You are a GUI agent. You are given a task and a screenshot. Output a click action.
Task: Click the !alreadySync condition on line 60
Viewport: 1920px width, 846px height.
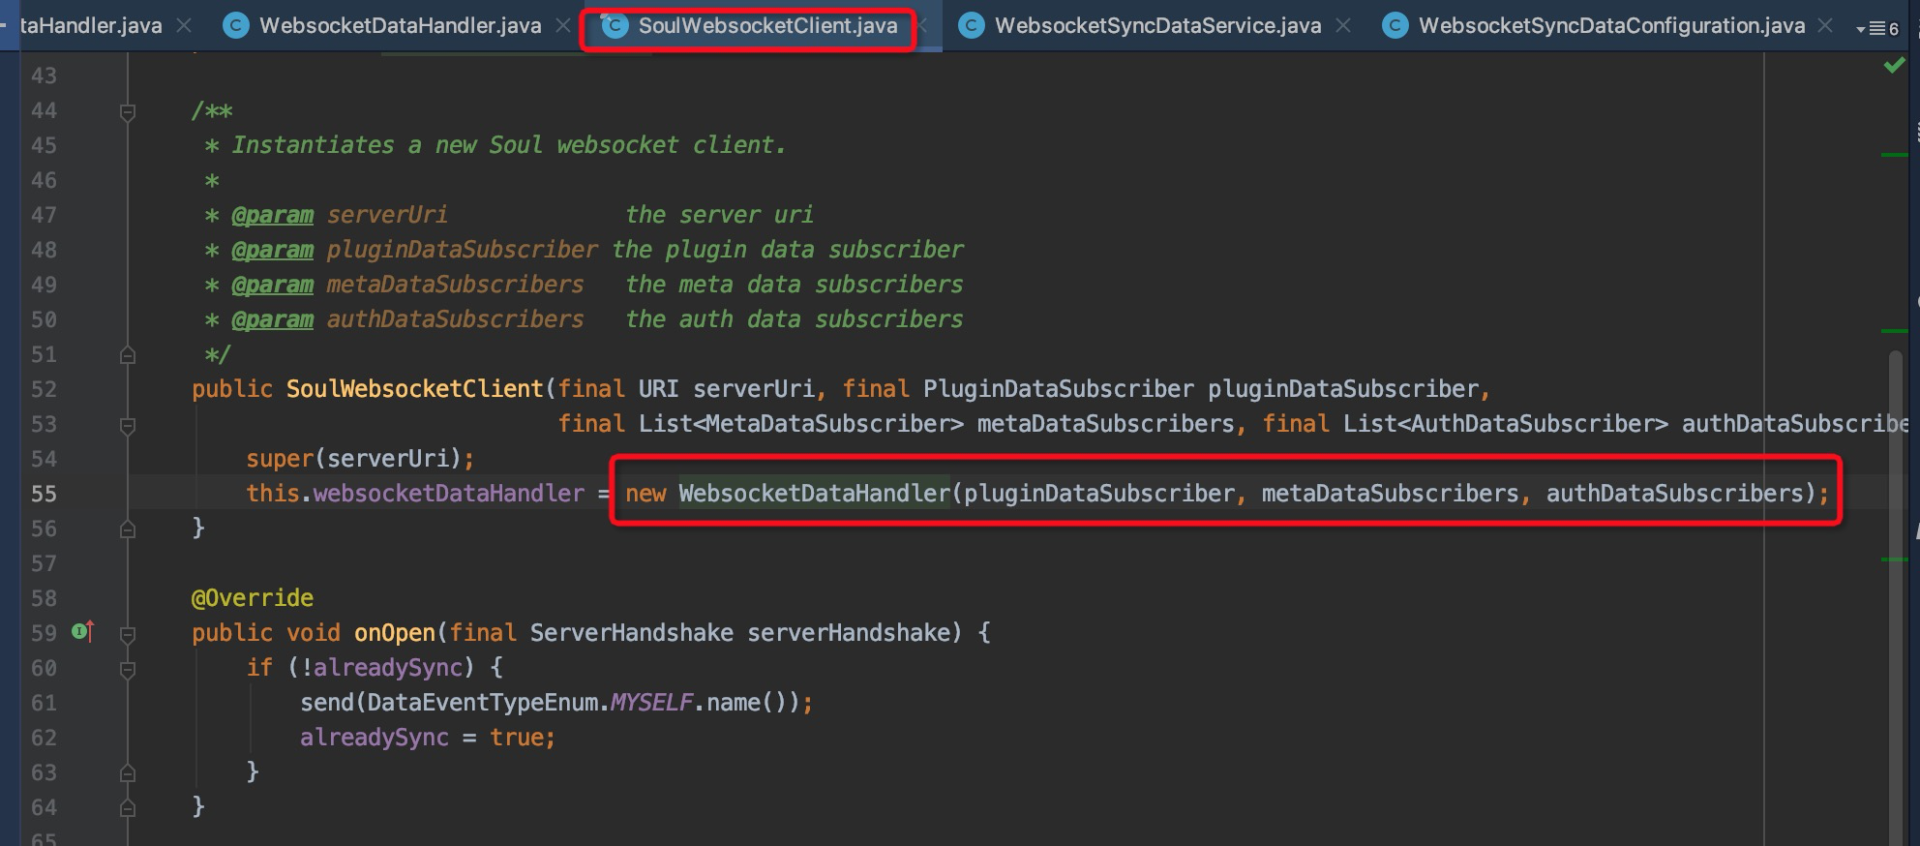382,668
